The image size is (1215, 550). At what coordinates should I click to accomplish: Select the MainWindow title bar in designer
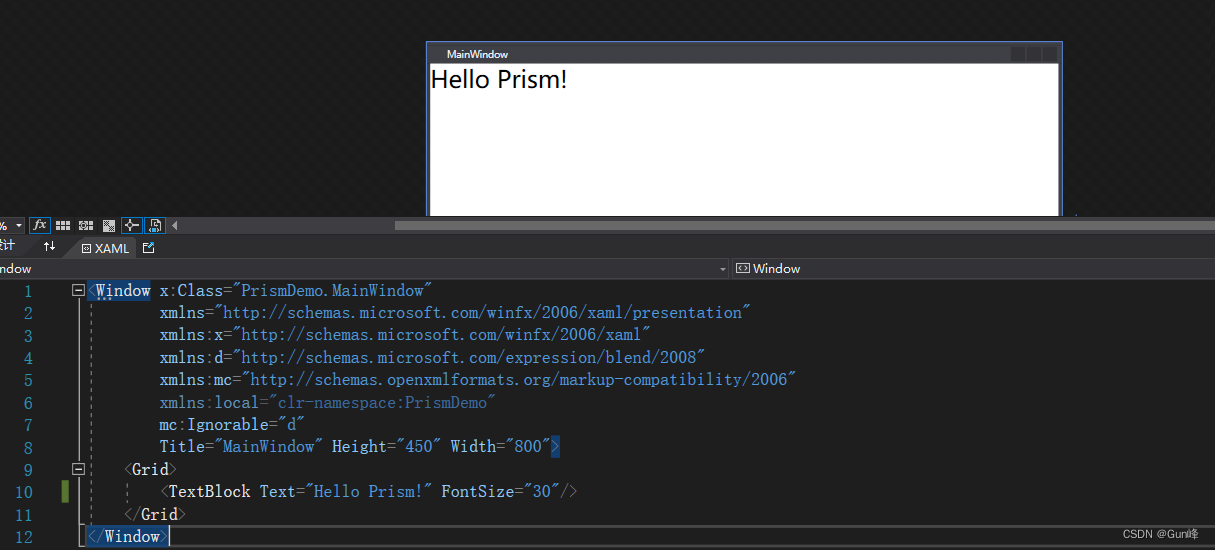[x=742, y=54]
